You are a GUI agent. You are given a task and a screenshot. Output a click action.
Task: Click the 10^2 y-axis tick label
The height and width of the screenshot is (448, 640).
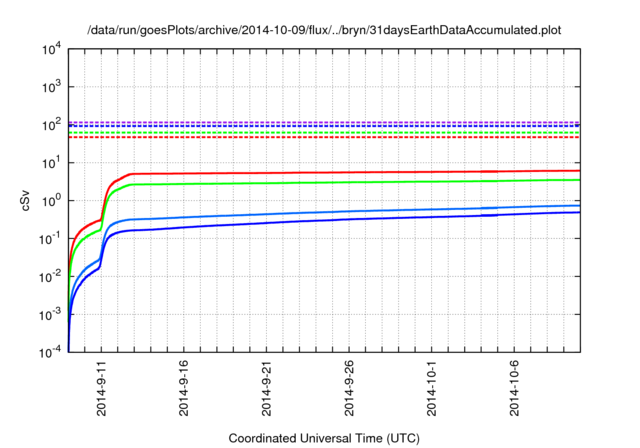tap(52, 125)
